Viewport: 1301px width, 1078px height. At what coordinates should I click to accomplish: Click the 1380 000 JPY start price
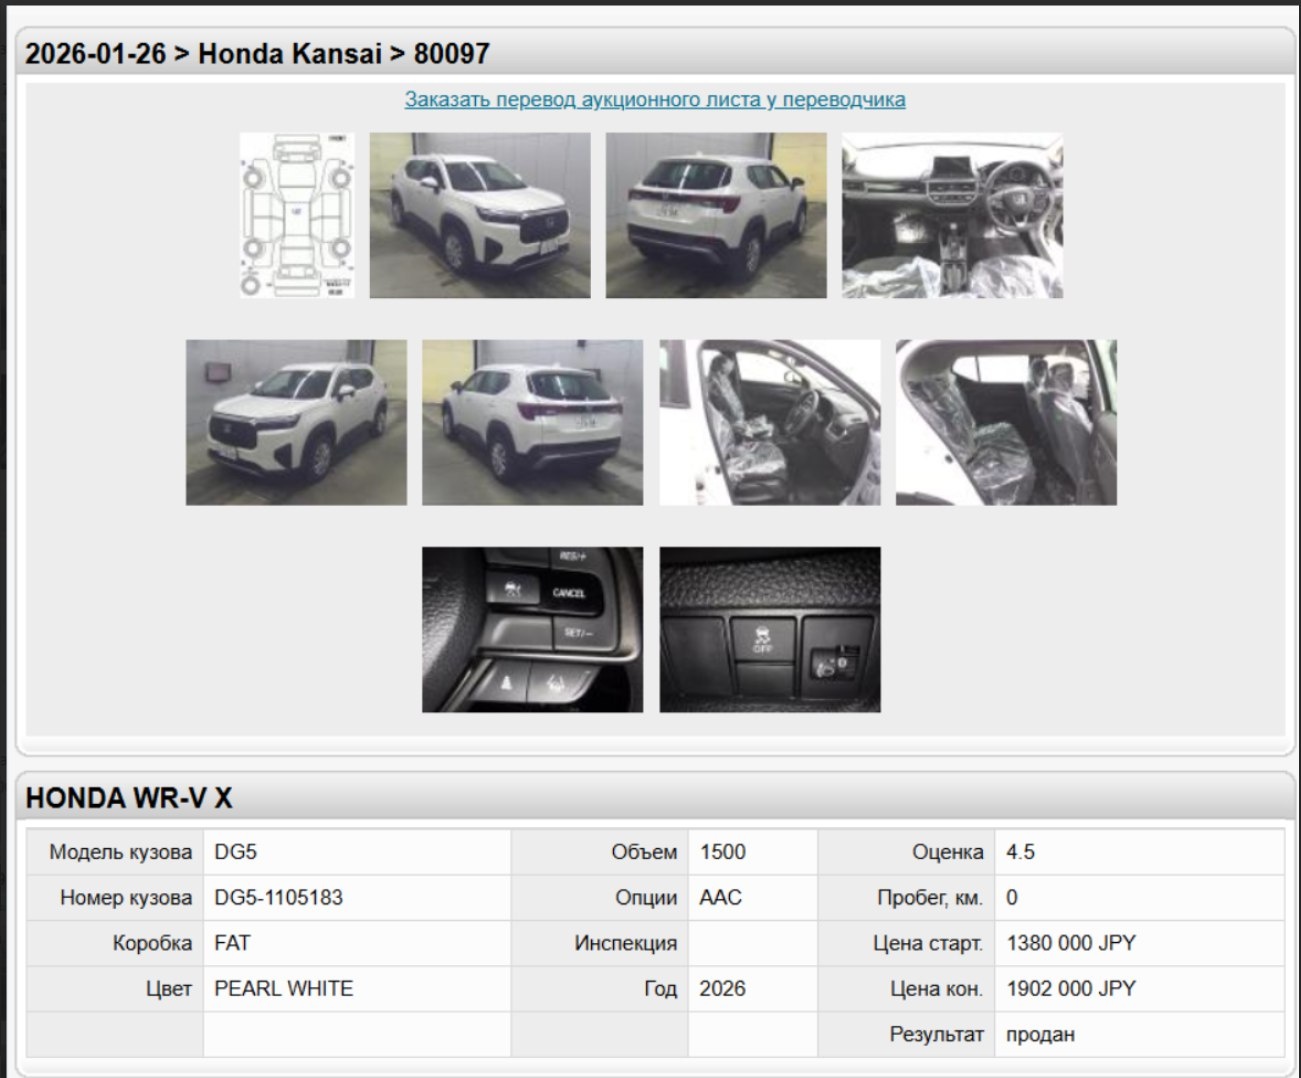(x=1071, y=943)
